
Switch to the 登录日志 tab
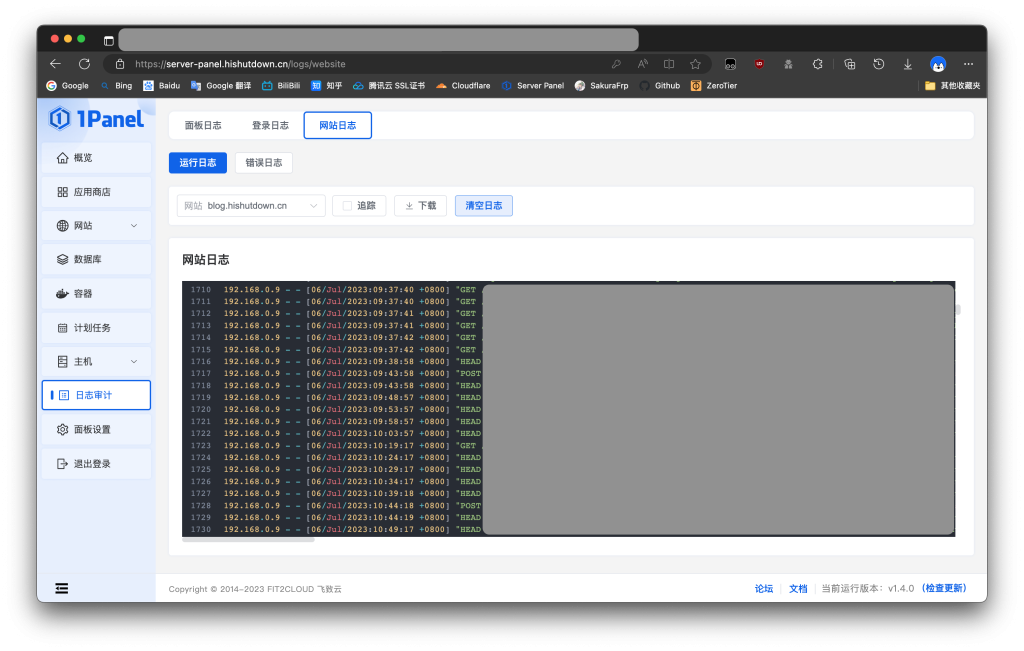[270, 126]
